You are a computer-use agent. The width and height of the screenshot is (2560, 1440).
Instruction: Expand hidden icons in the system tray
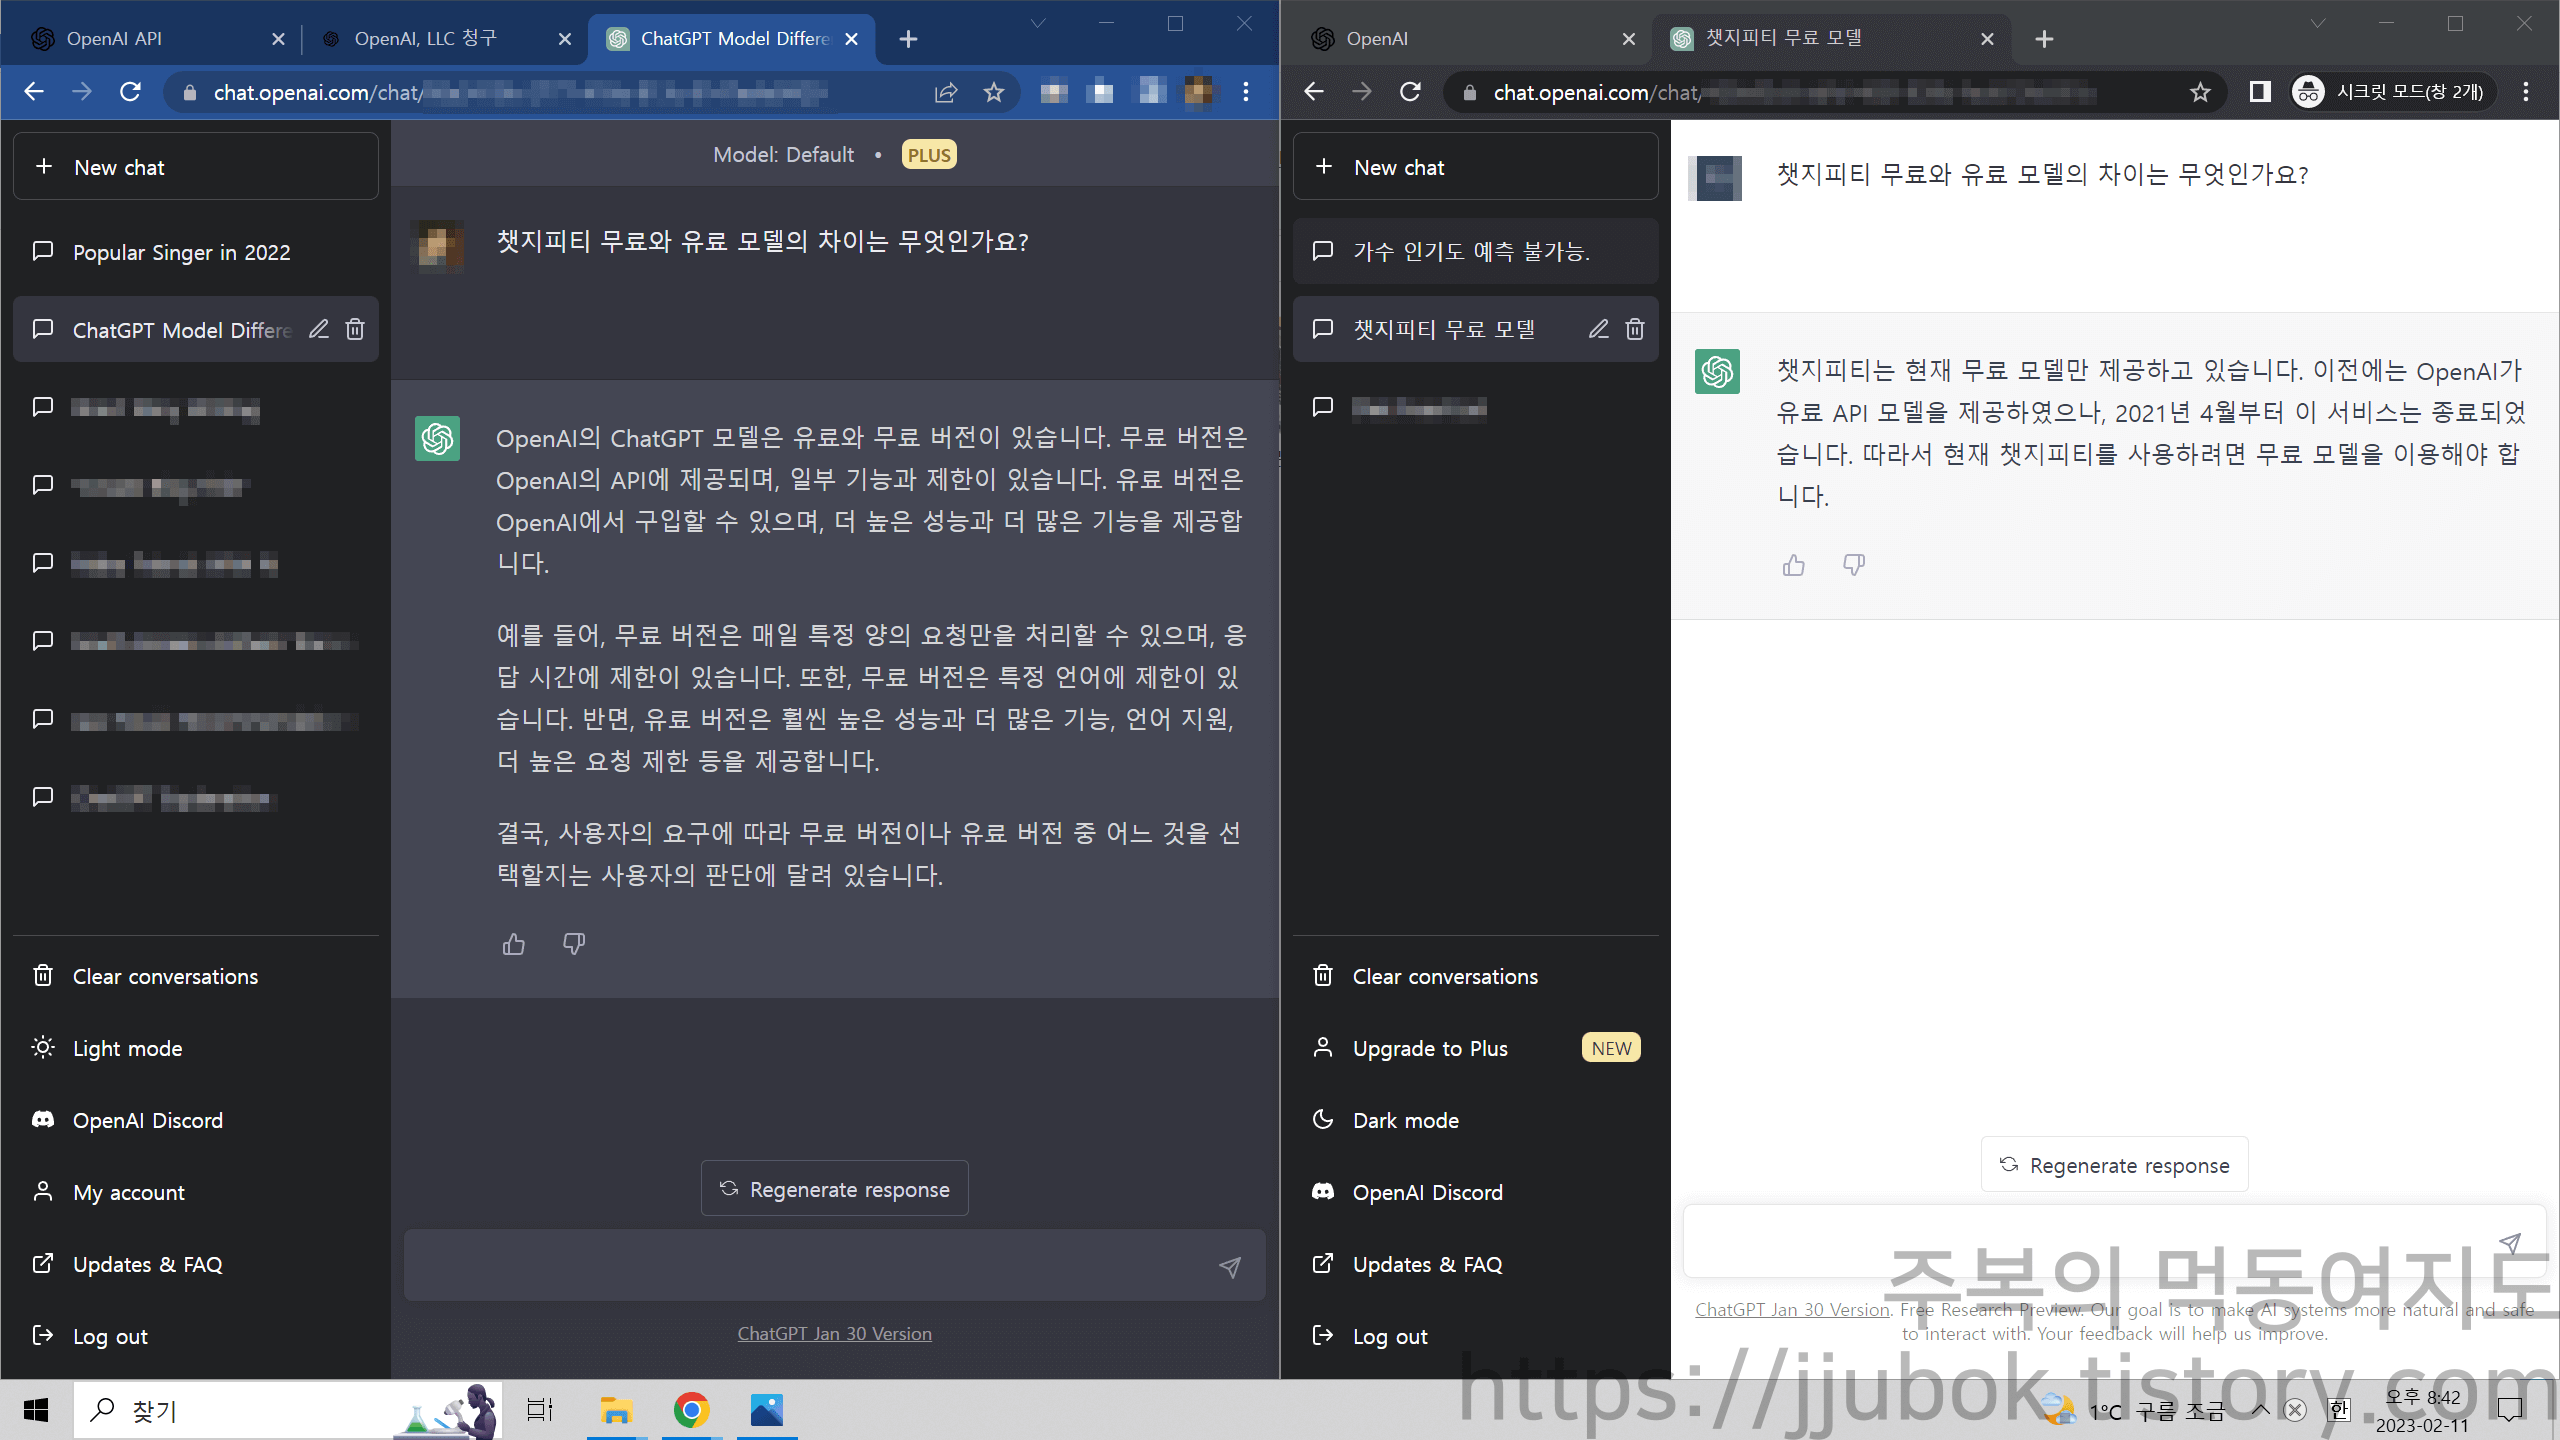pos(2260,1410)
